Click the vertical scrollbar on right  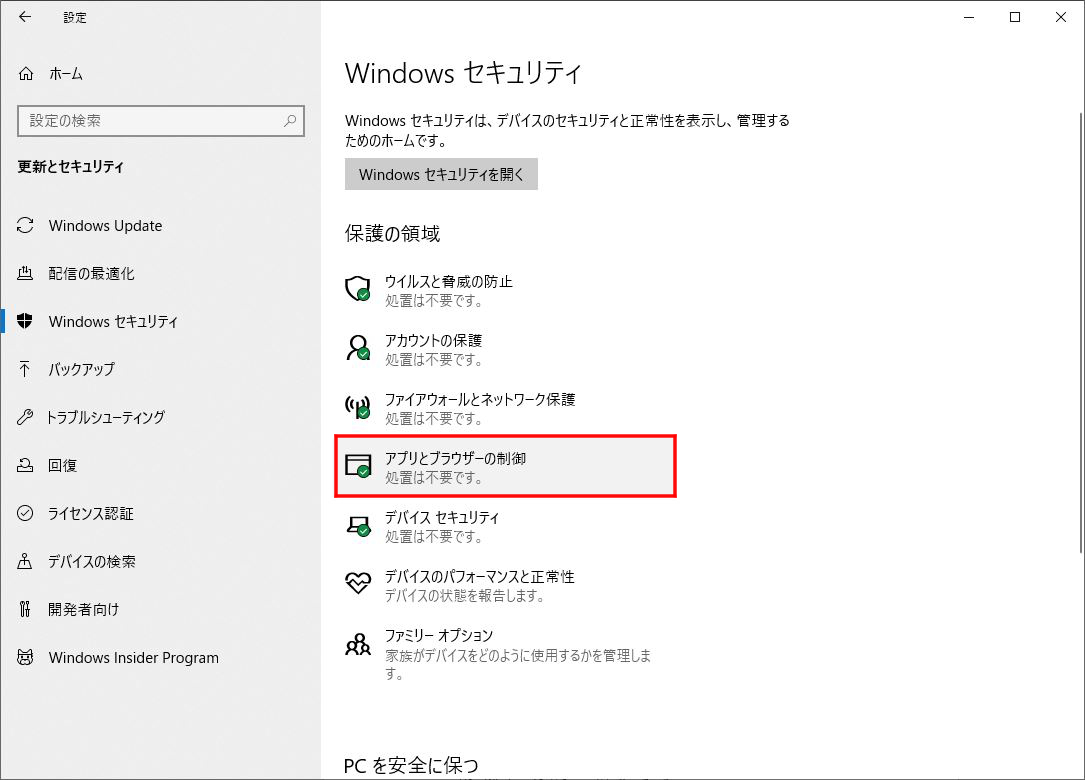1080,332
